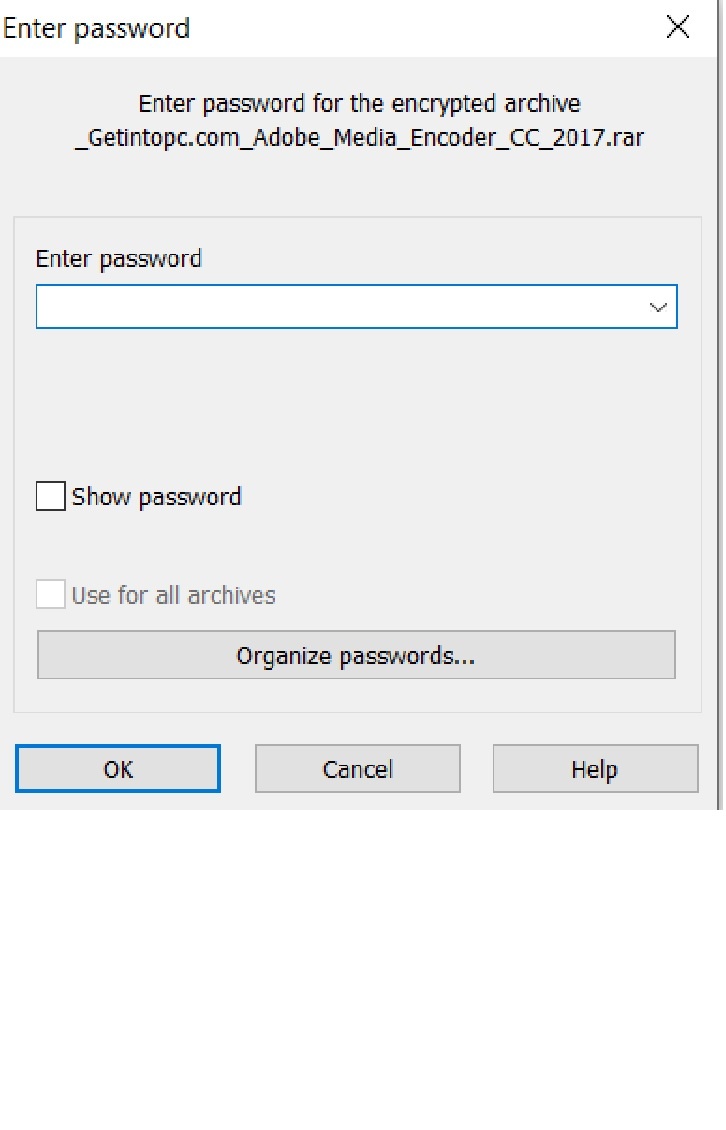Confirm with the OK button

tap(118, 769)
